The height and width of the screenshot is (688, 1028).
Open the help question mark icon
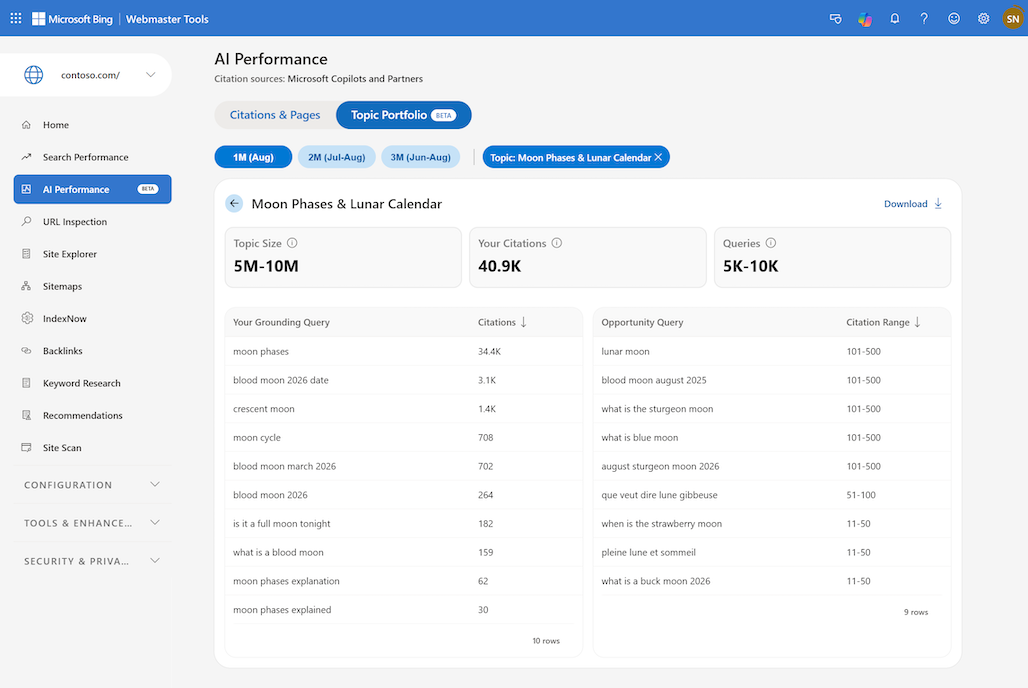coord(924,18)
